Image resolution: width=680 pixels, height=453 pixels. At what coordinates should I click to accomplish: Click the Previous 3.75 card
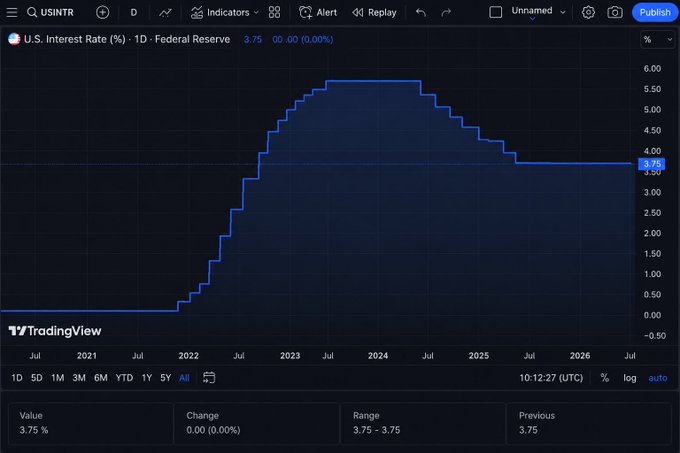589,423
